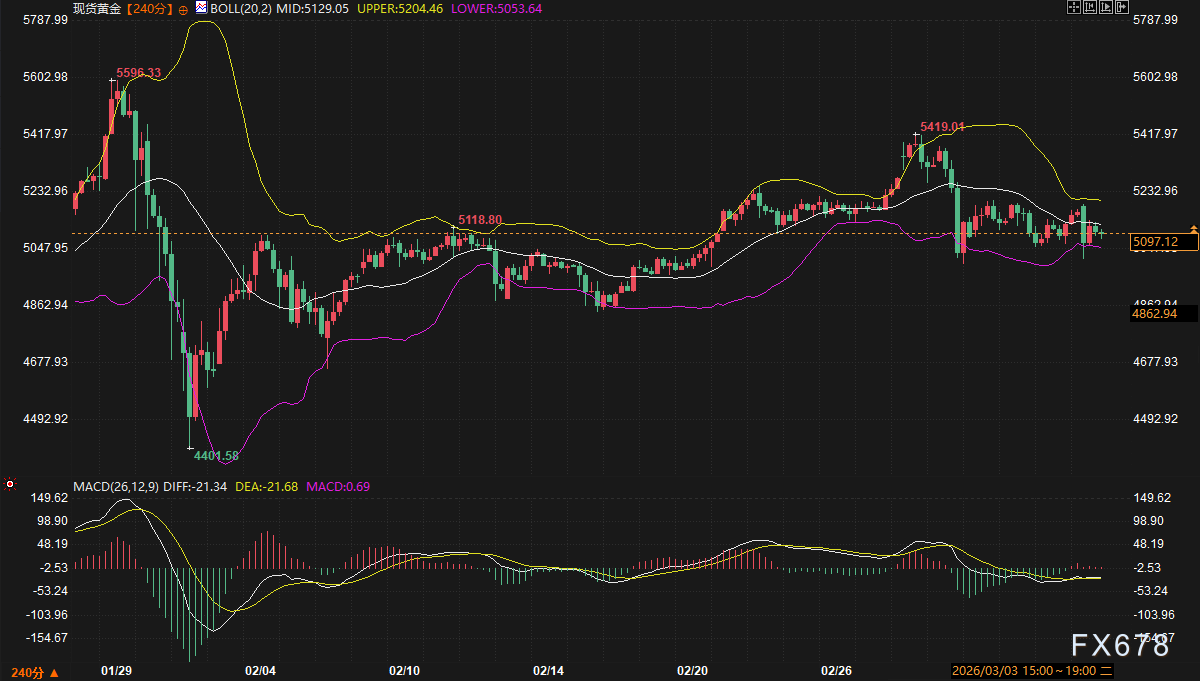Select the 02/14 date marker on timeline

click(548, 670)
